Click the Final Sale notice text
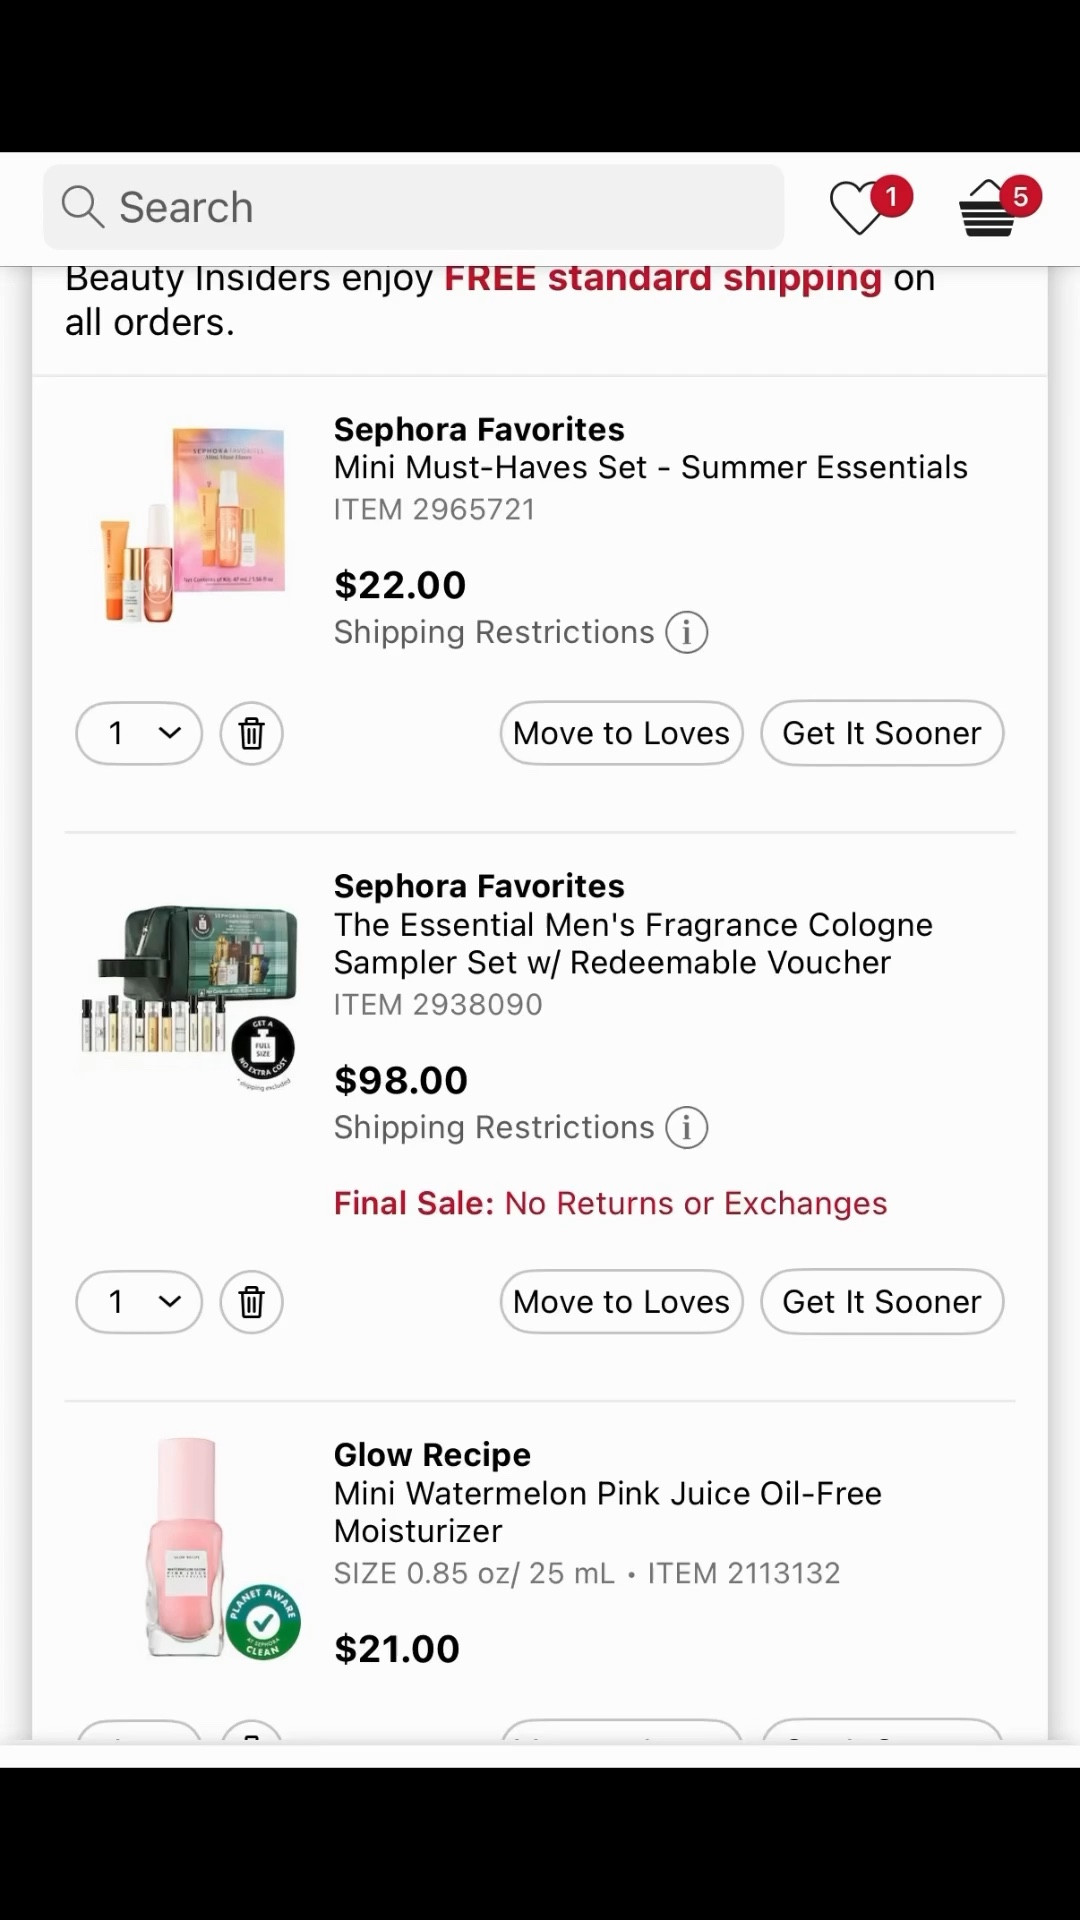This screenshot has width=1080, height=1920. point(610,1203)
